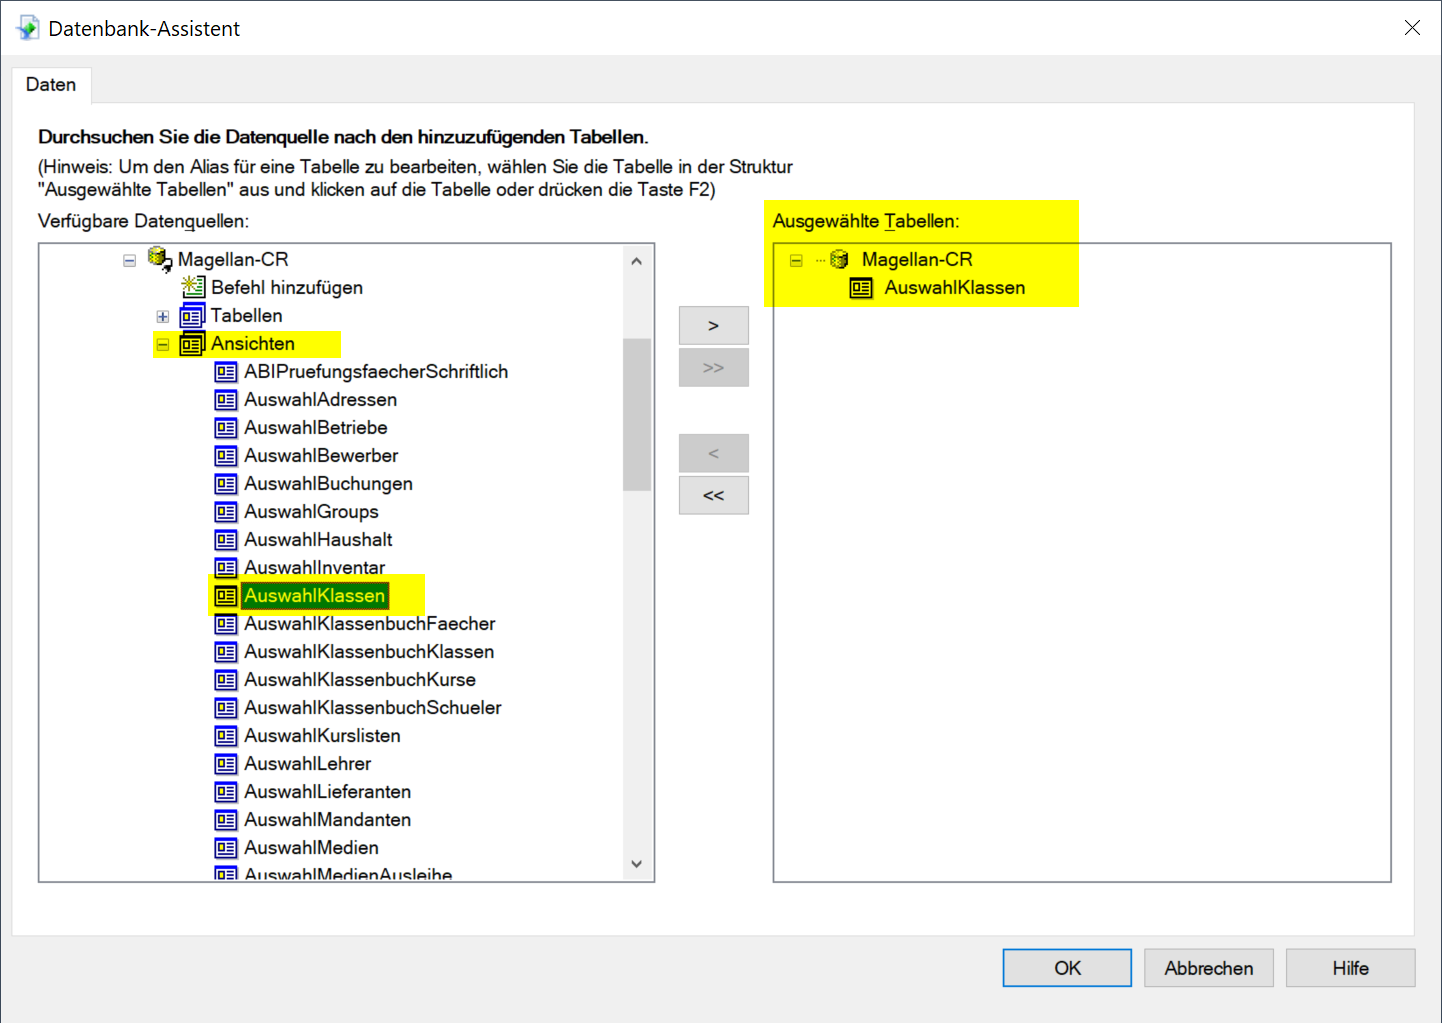Click the view icon beside AuswahlHaushalt

point(226,540)
